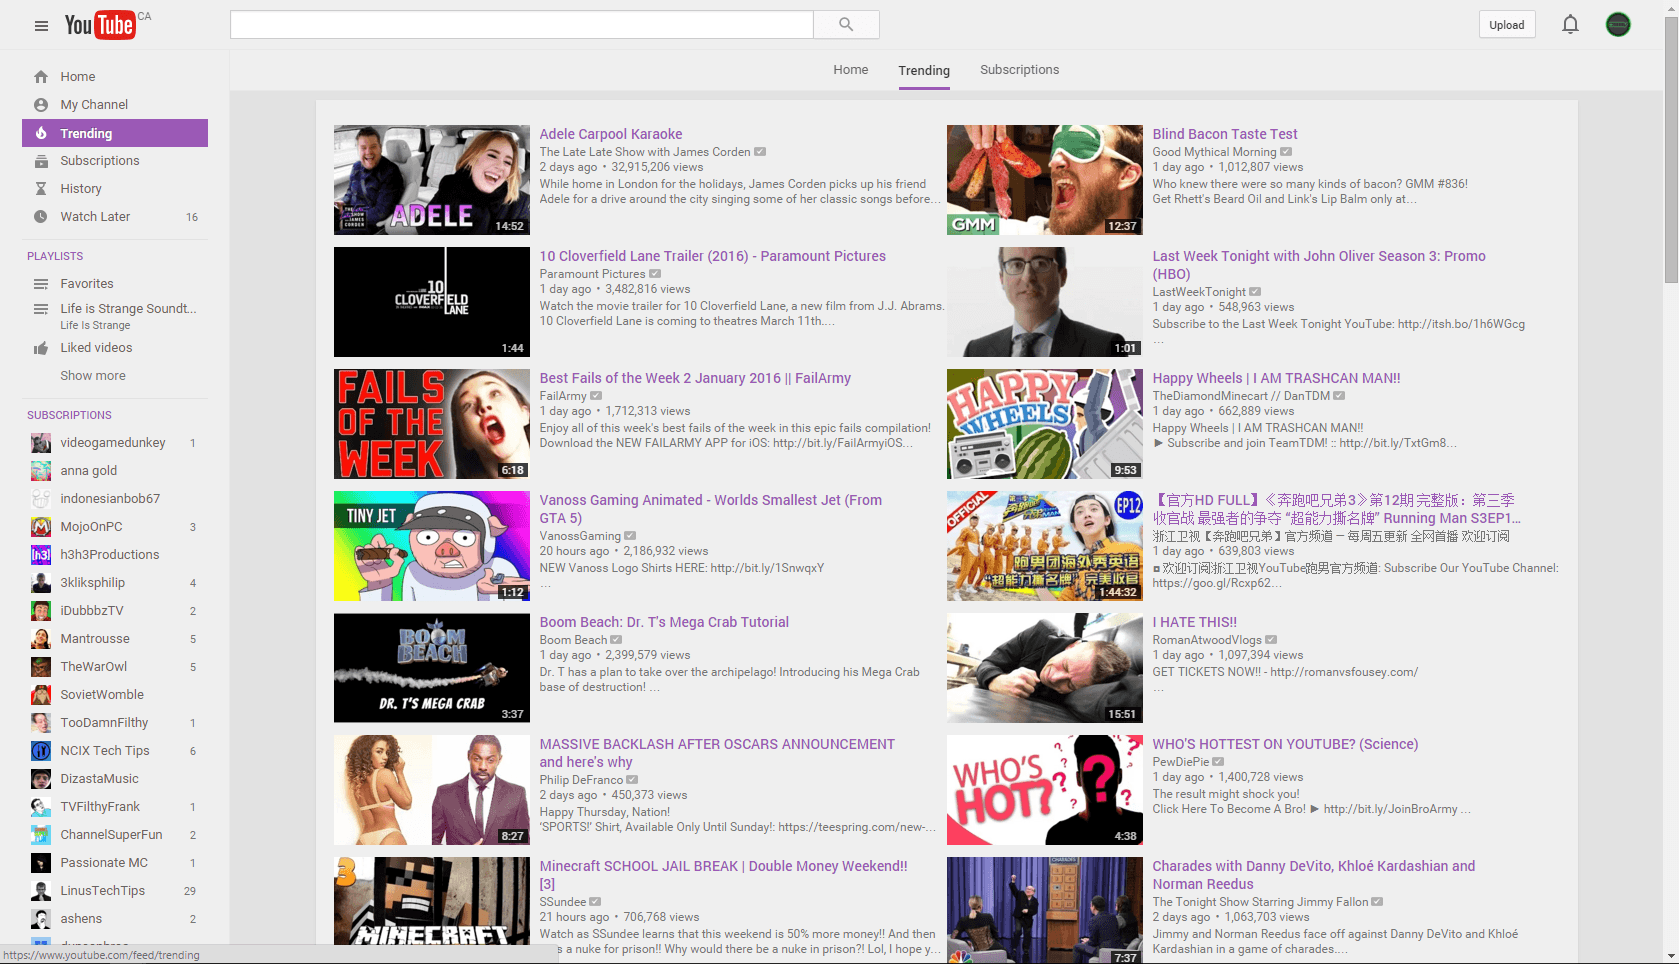Screen dimensions: 1679x964
Task: Open the PLAYLISTS section heading
Action: click(x=55, y=256)
